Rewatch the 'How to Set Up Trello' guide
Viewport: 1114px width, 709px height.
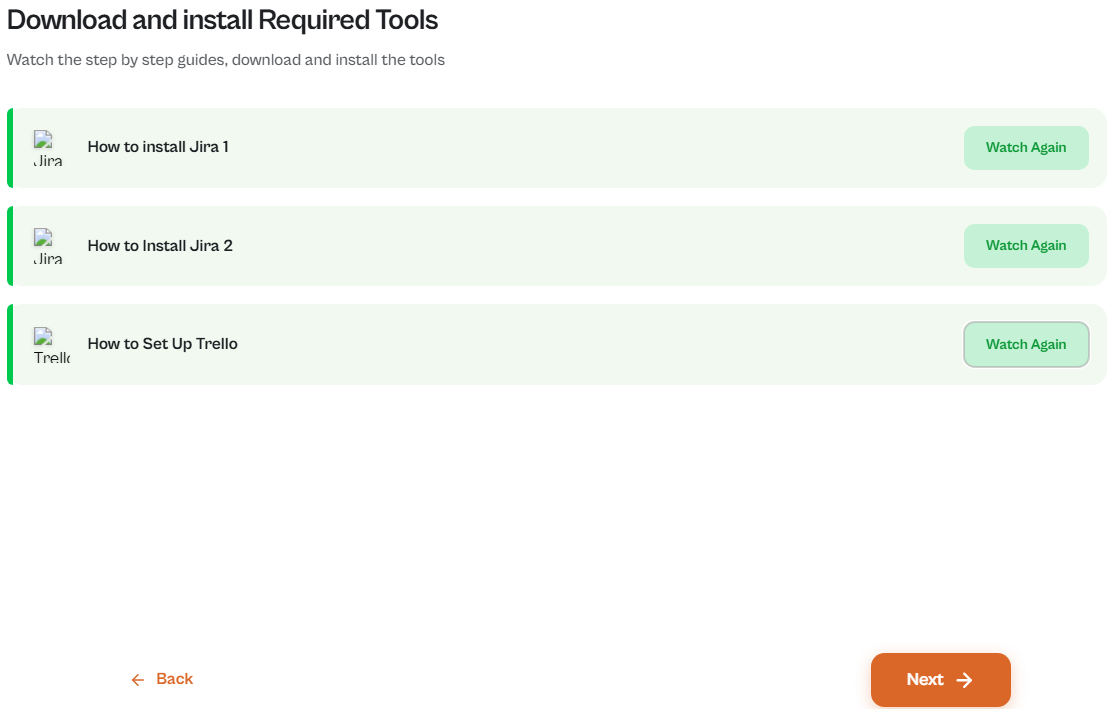click(1026, 345)
